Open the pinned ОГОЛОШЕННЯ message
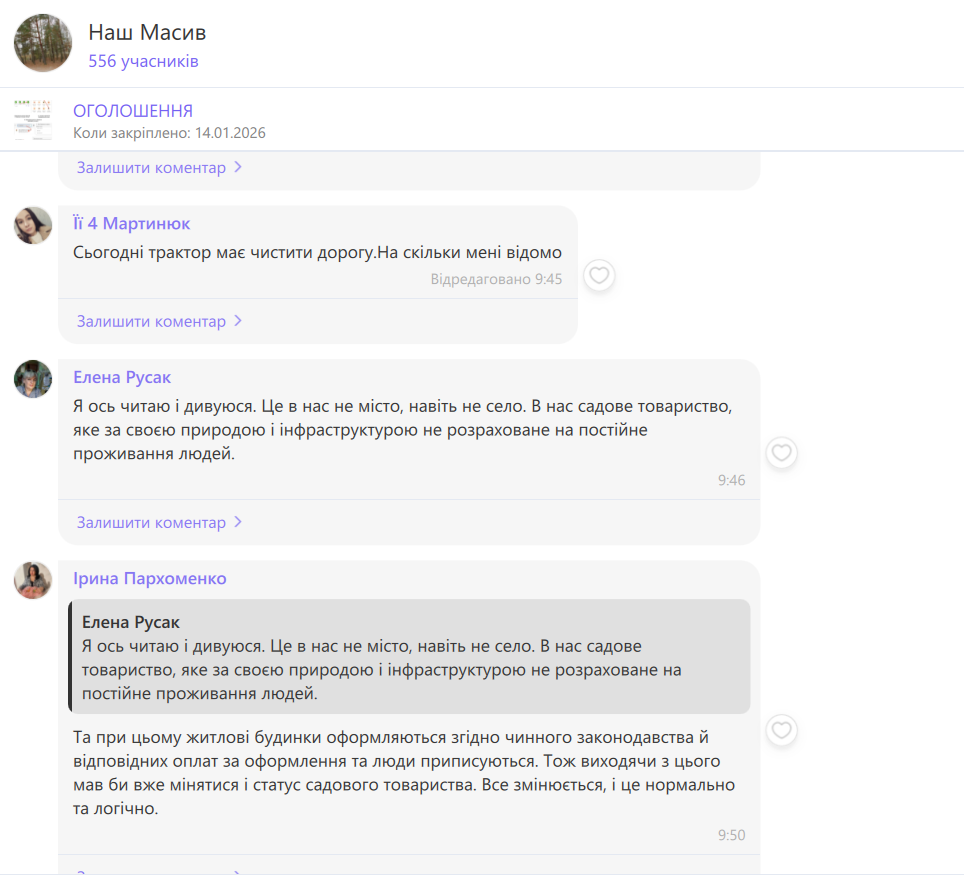 click(133, 111)
